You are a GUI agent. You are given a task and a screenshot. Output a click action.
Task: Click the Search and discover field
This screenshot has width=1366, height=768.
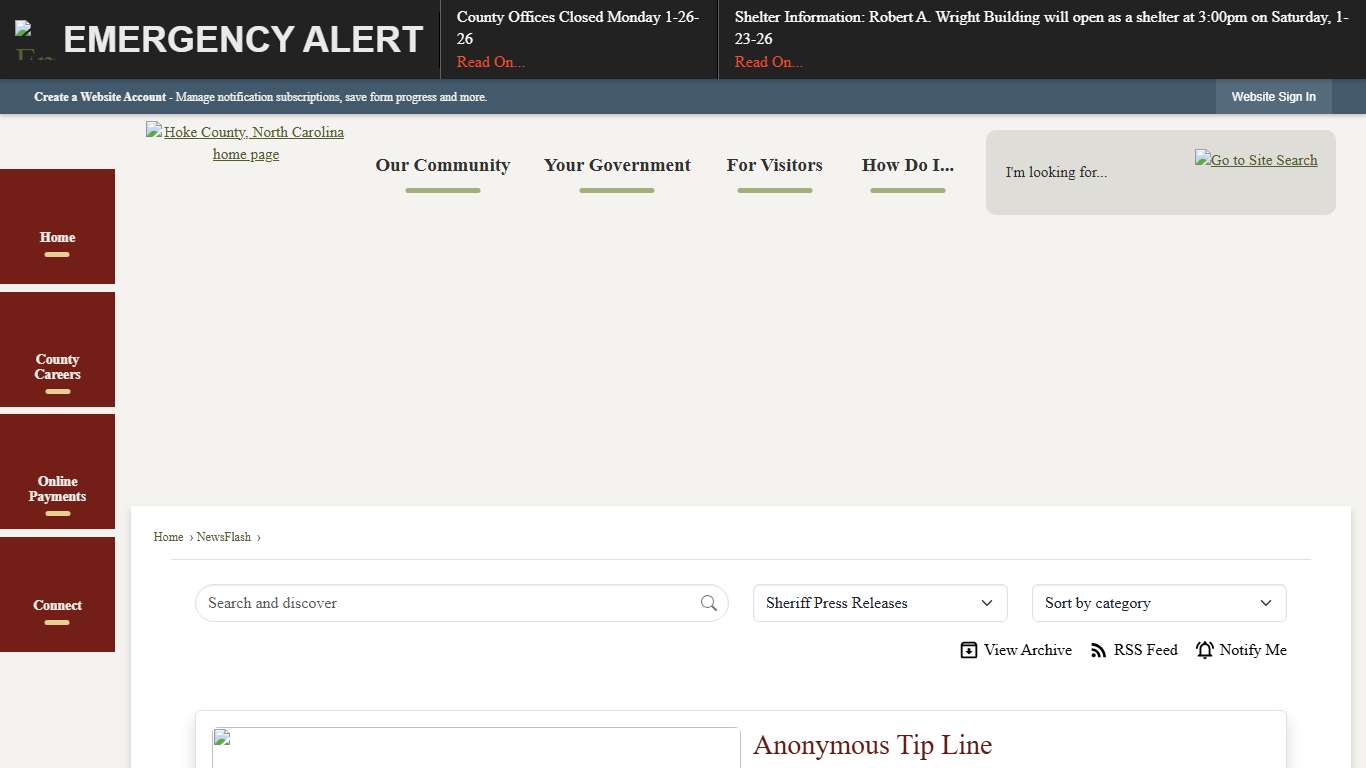pyautogui.click(x=450, y=603)
